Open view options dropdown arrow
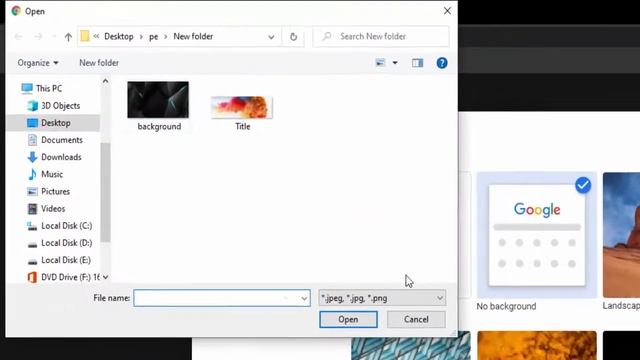Screen dimensions: 640x360 pyautogui.click(x=395, y=63)
